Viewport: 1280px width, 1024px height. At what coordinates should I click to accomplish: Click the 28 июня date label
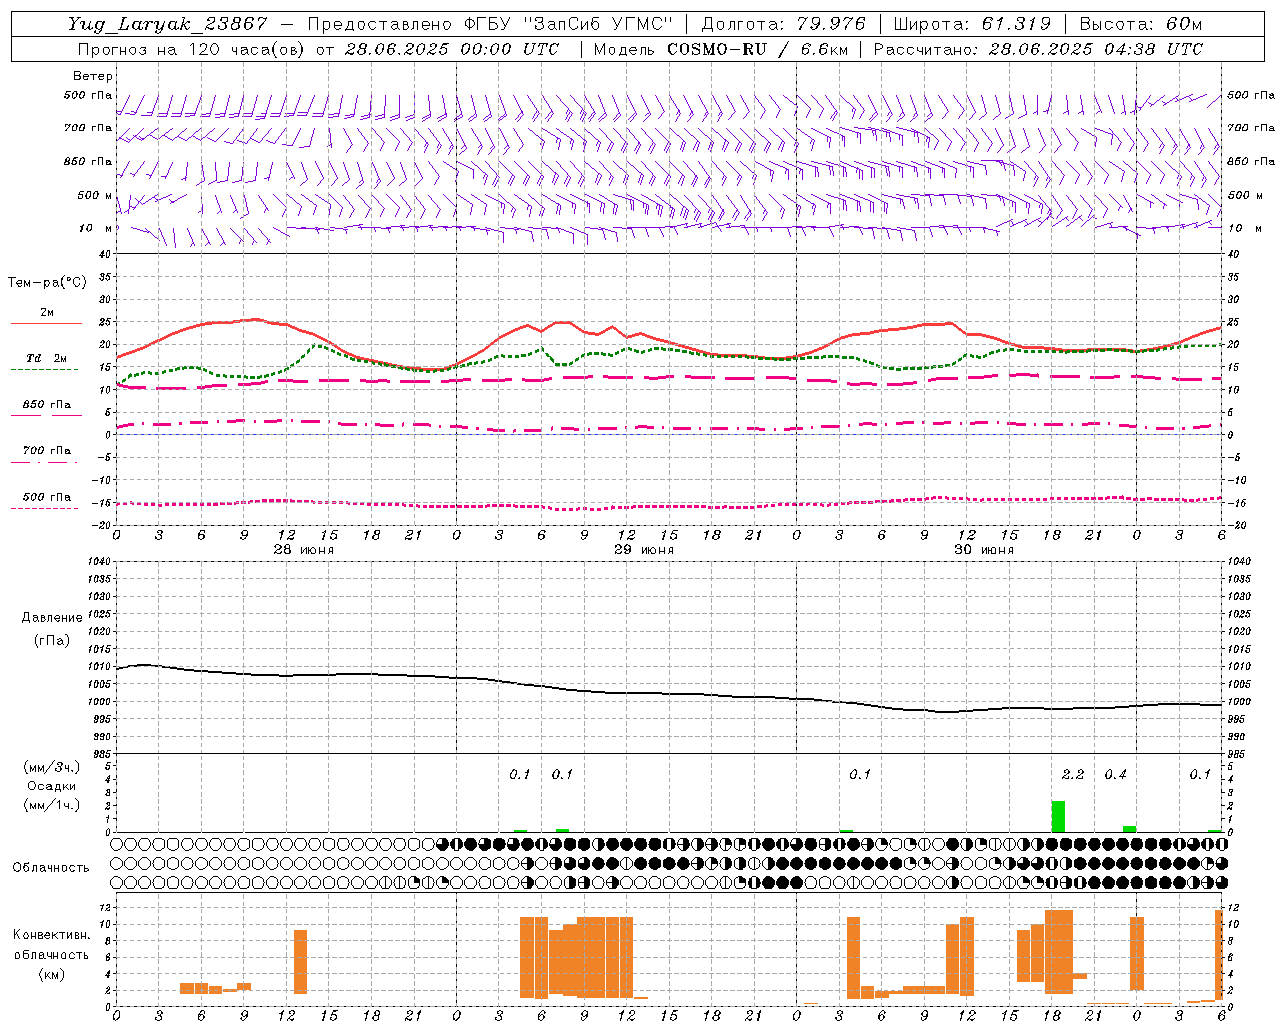click(x=304, y=550)
